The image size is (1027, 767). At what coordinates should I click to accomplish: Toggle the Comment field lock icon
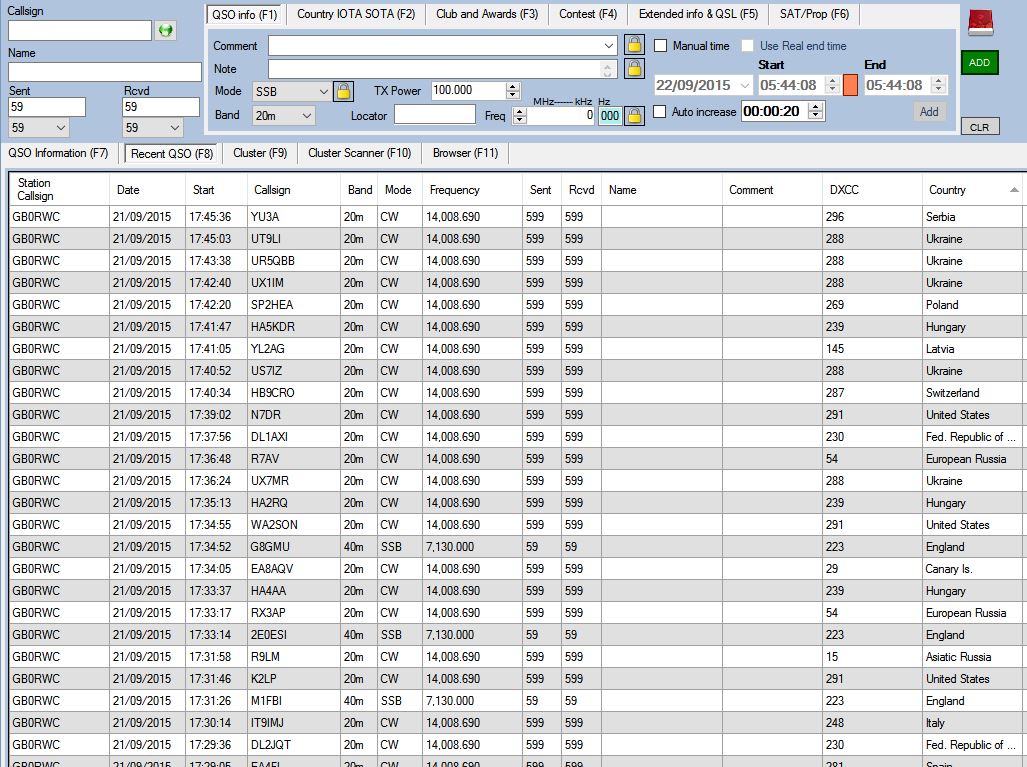[x=633, y=45]
